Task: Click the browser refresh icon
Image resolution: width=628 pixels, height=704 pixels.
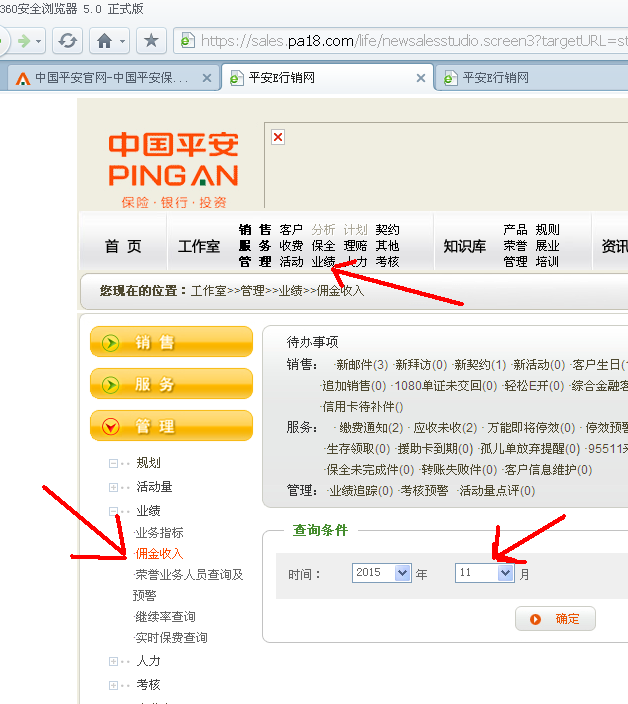Action: coord(67,41)
